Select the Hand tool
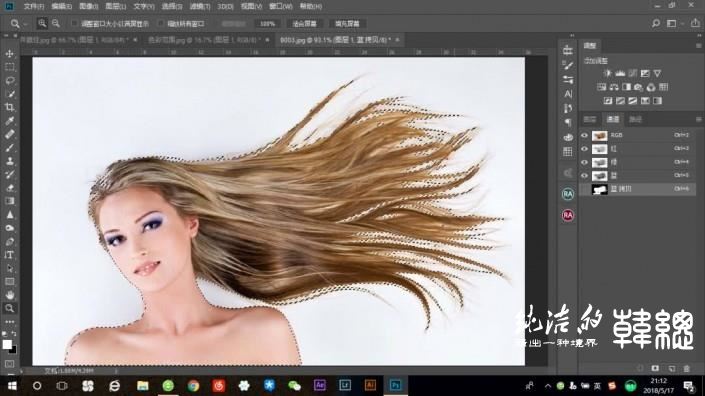705x396 pixels. coord(9,295)
